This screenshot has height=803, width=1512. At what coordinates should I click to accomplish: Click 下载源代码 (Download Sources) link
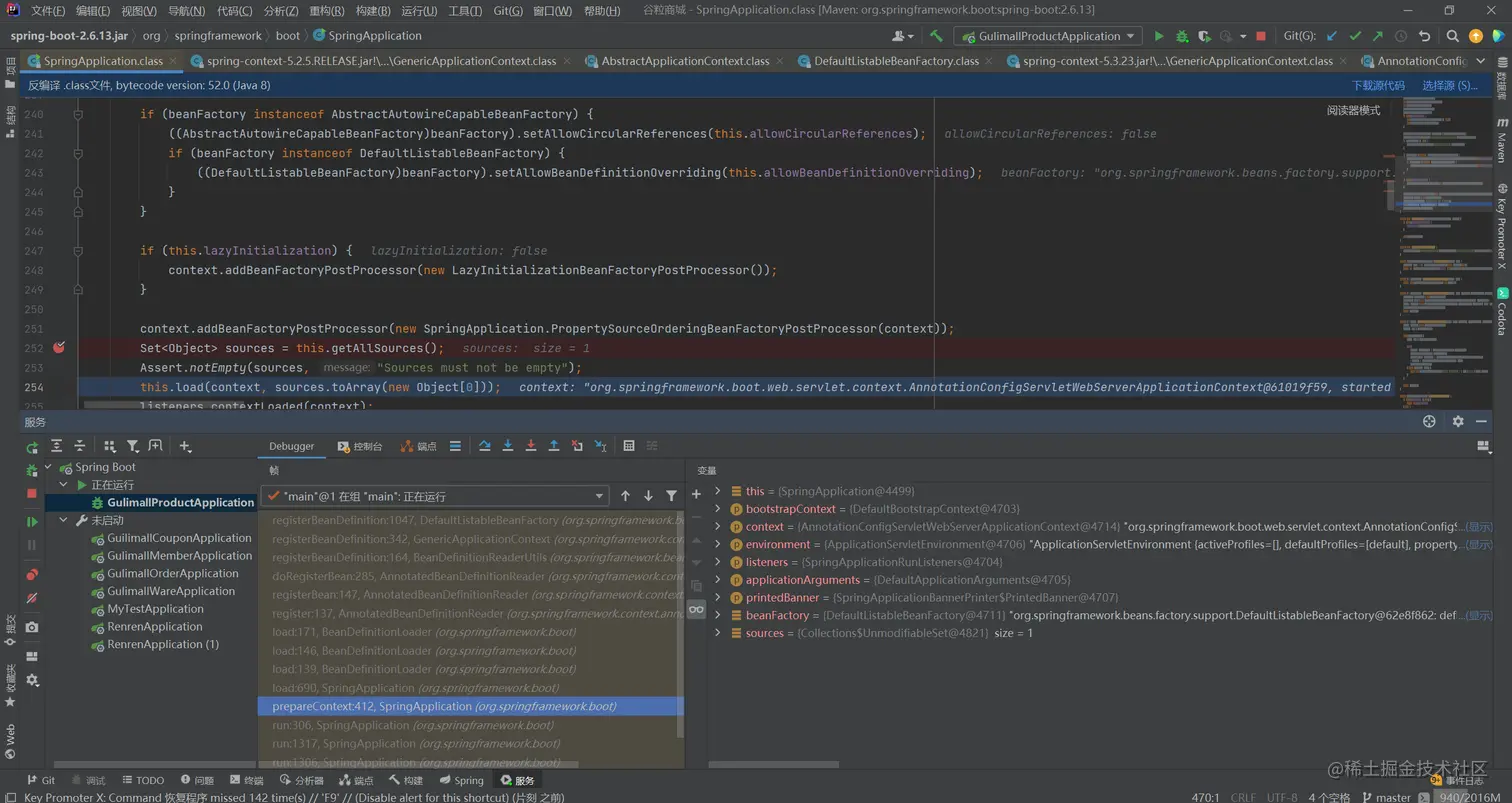tap(1378, 86)
